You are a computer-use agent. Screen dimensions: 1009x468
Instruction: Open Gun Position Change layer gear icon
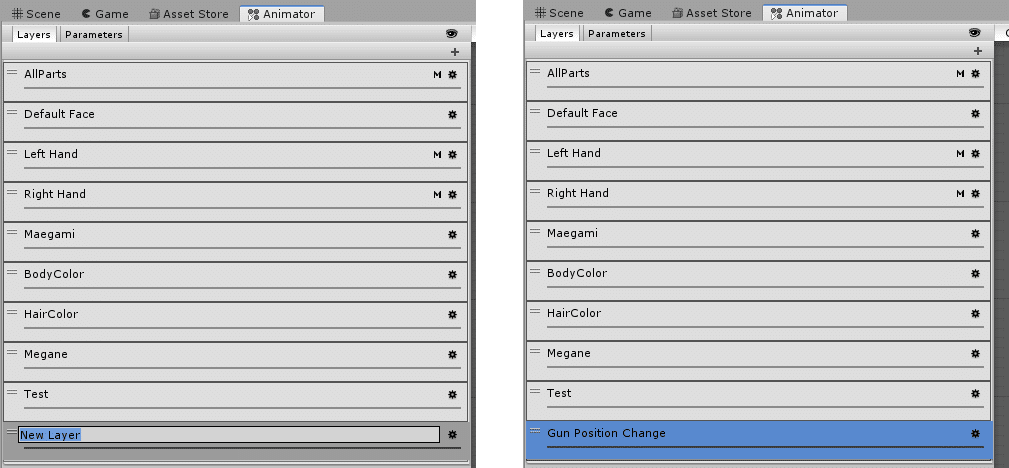976,434
